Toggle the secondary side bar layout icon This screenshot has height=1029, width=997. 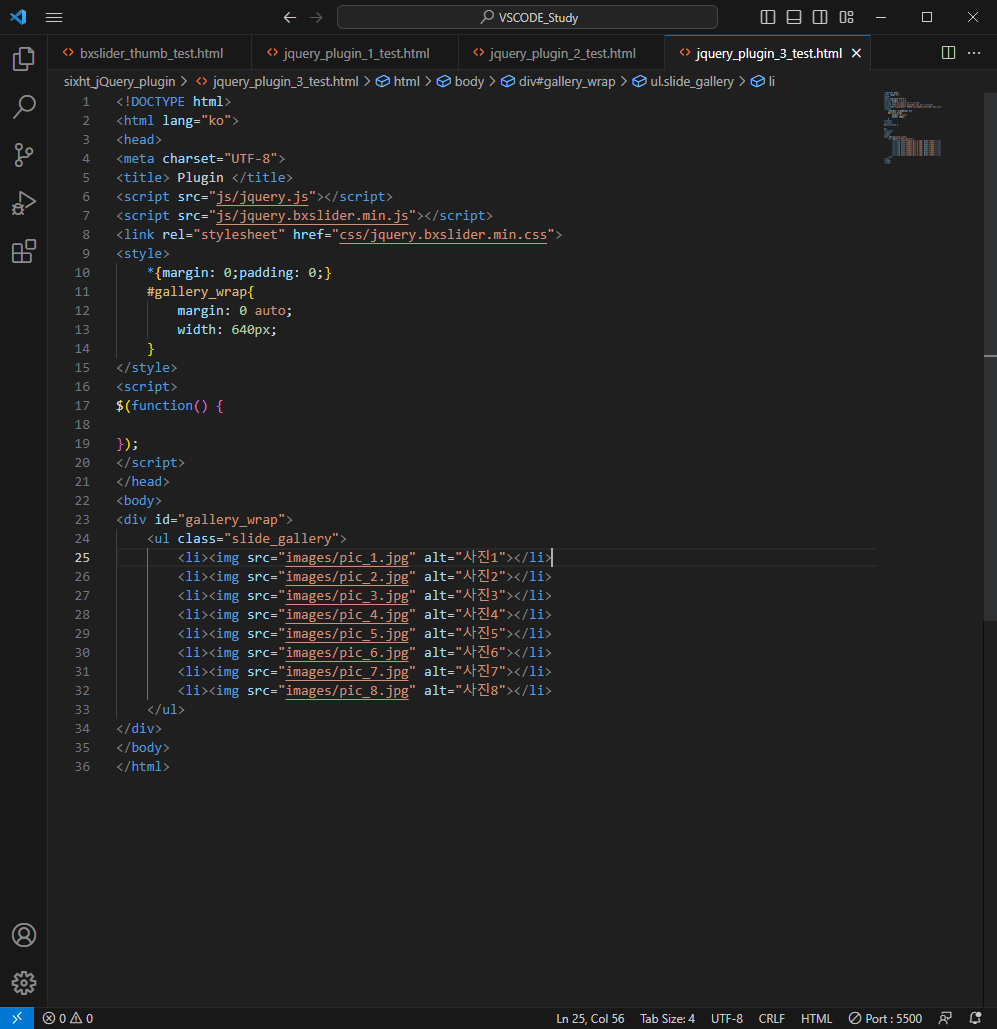[x=820, y=17]
